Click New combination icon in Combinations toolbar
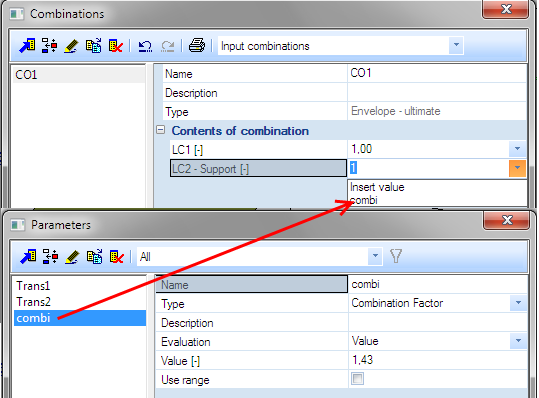The image size is (539, 398). [27, 46]
